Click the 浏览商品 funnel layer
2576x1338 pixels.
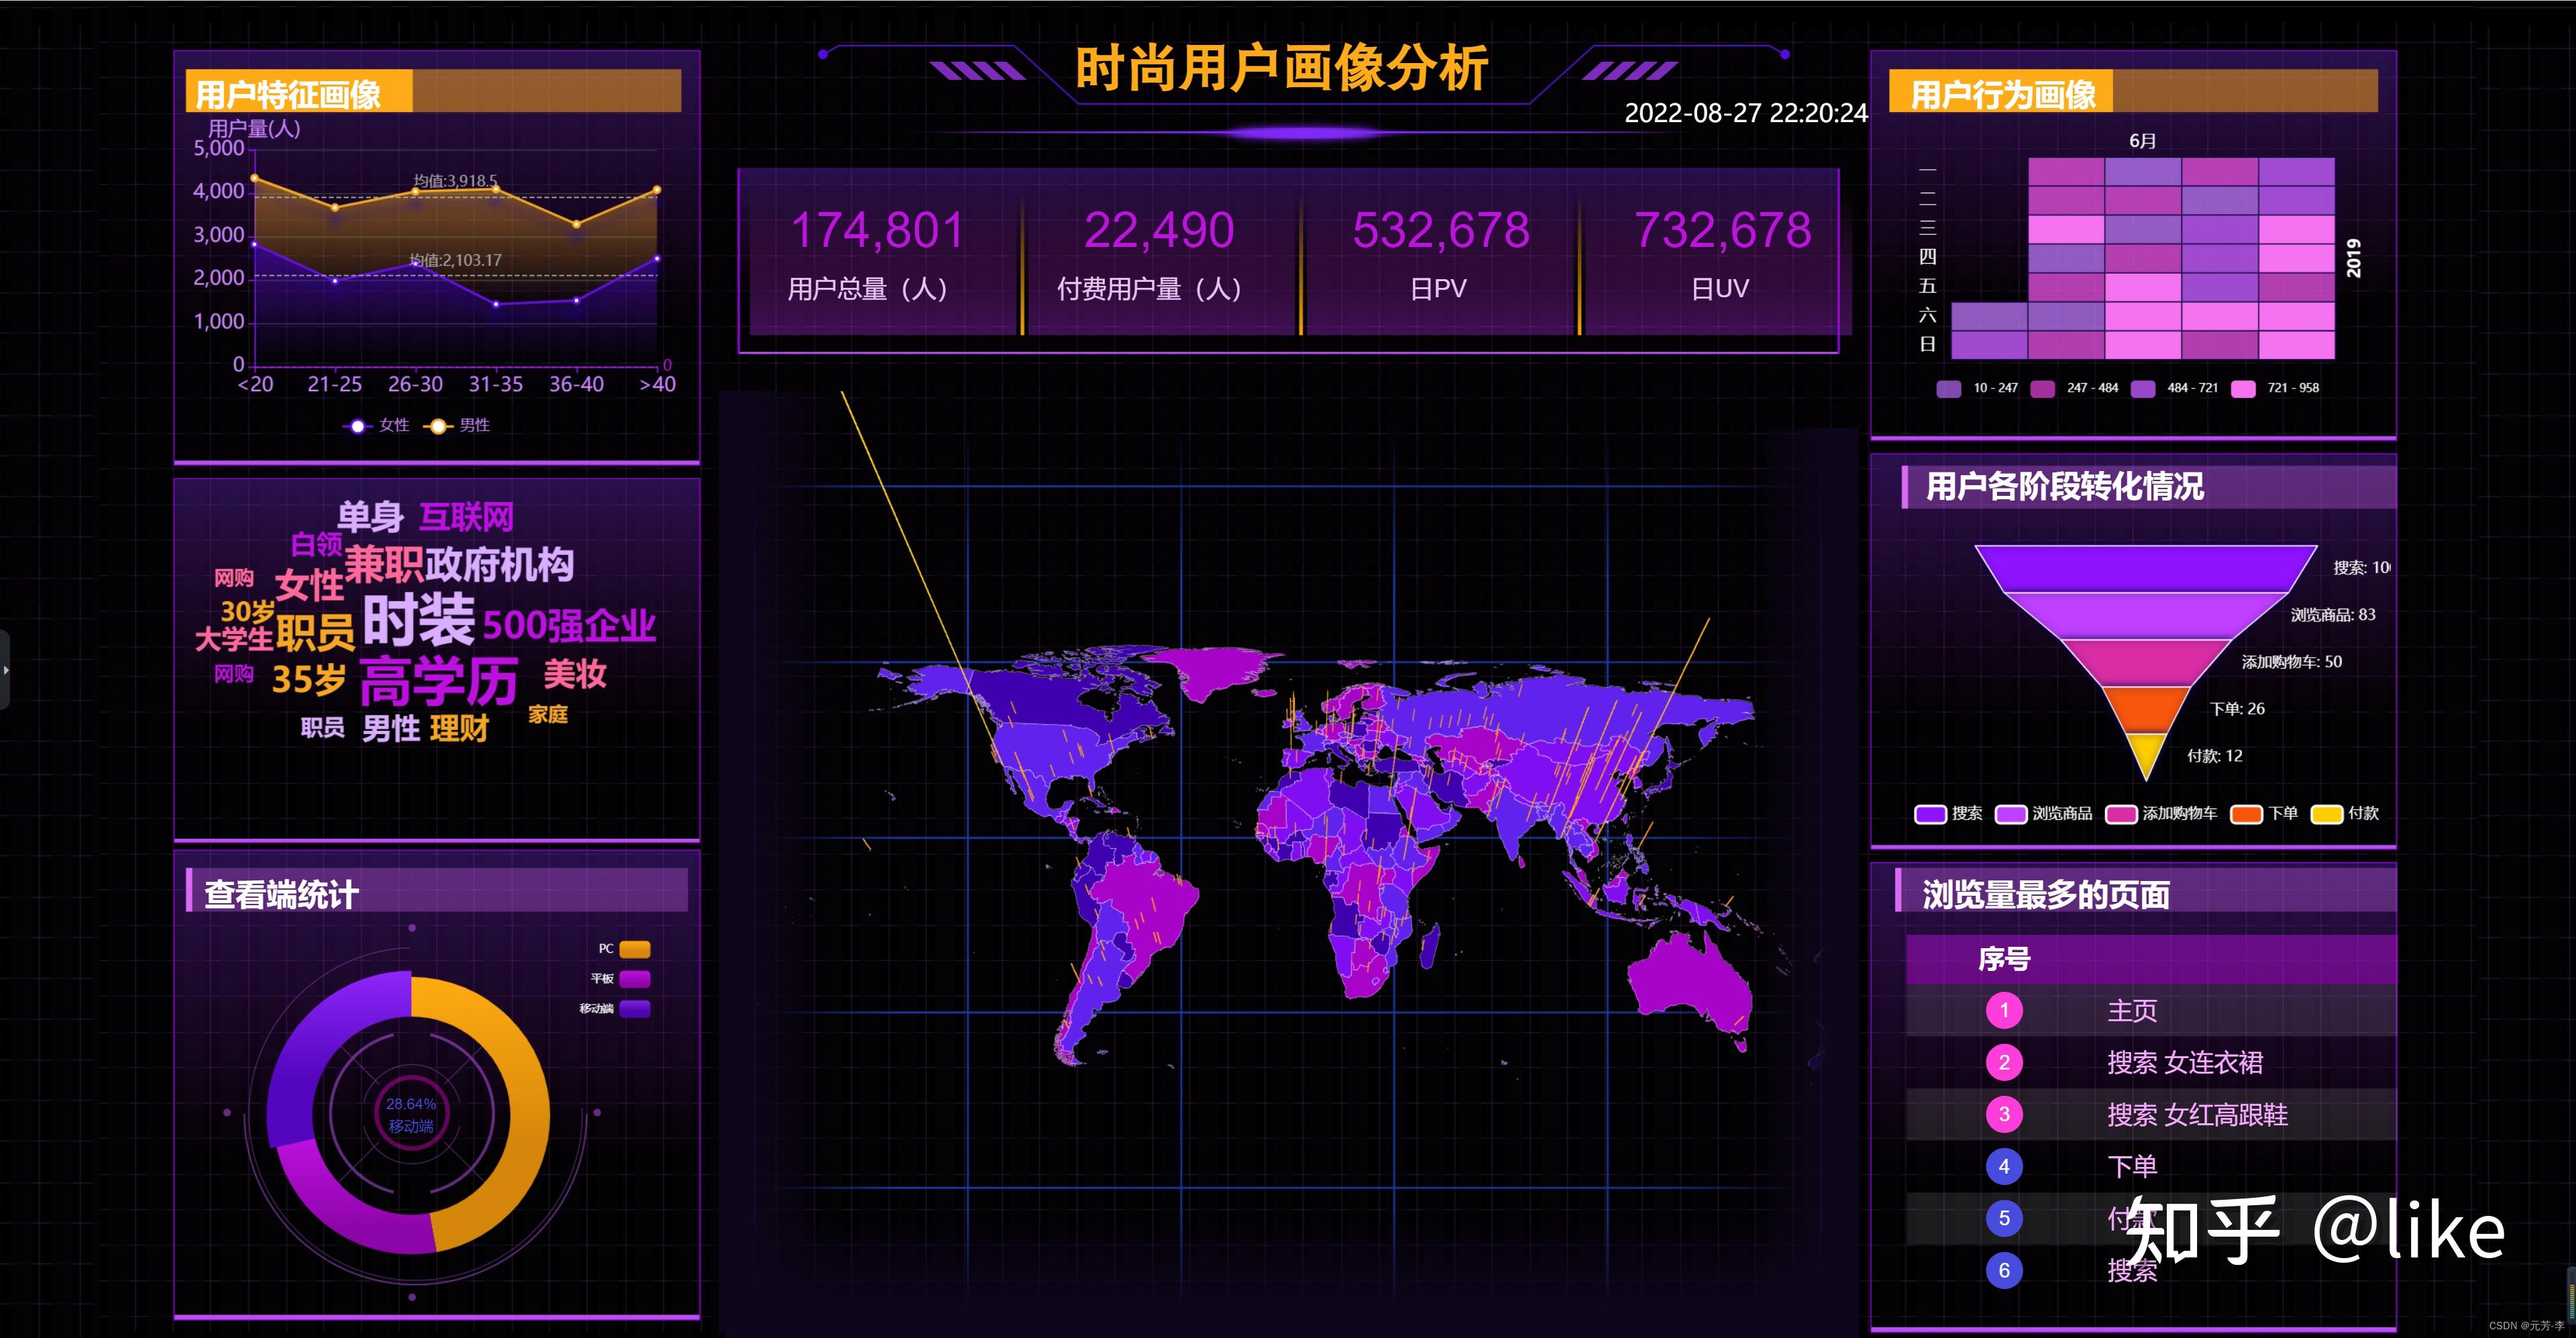tap(2146, 615)
